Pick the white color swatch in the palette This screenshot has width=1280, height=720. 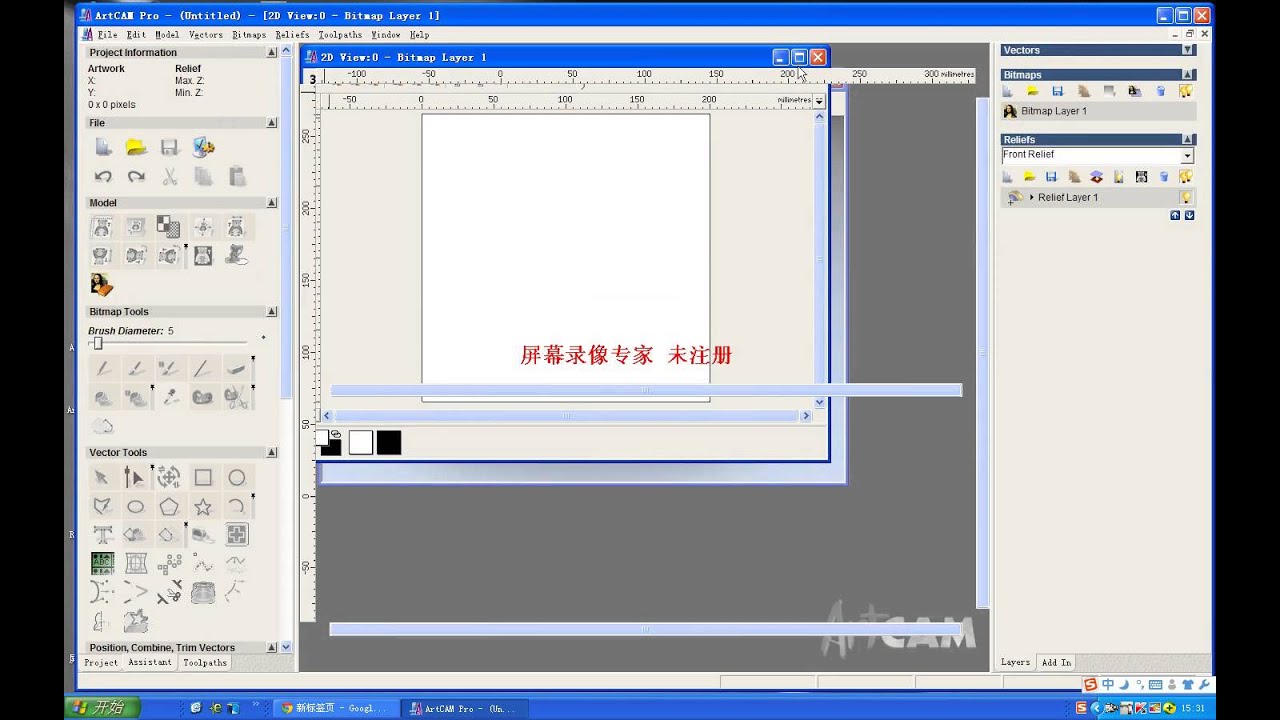[x=361, y=442]
